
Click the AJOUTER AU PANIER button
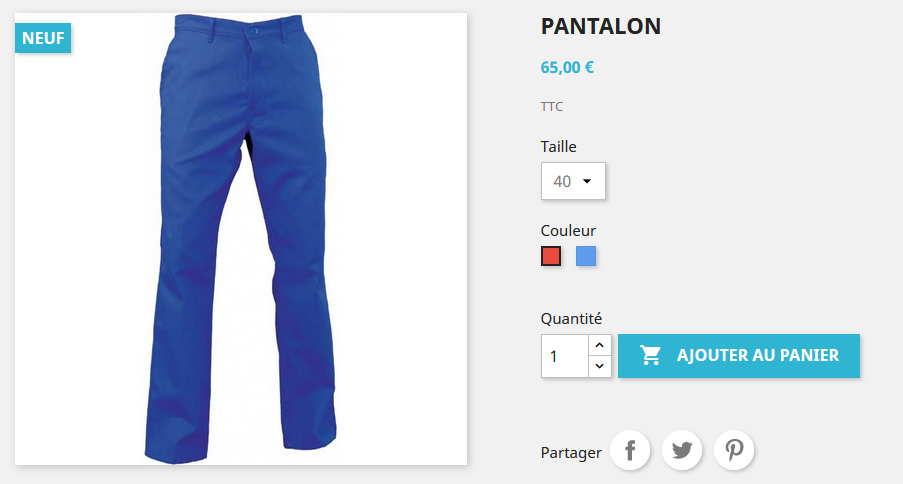739,356
